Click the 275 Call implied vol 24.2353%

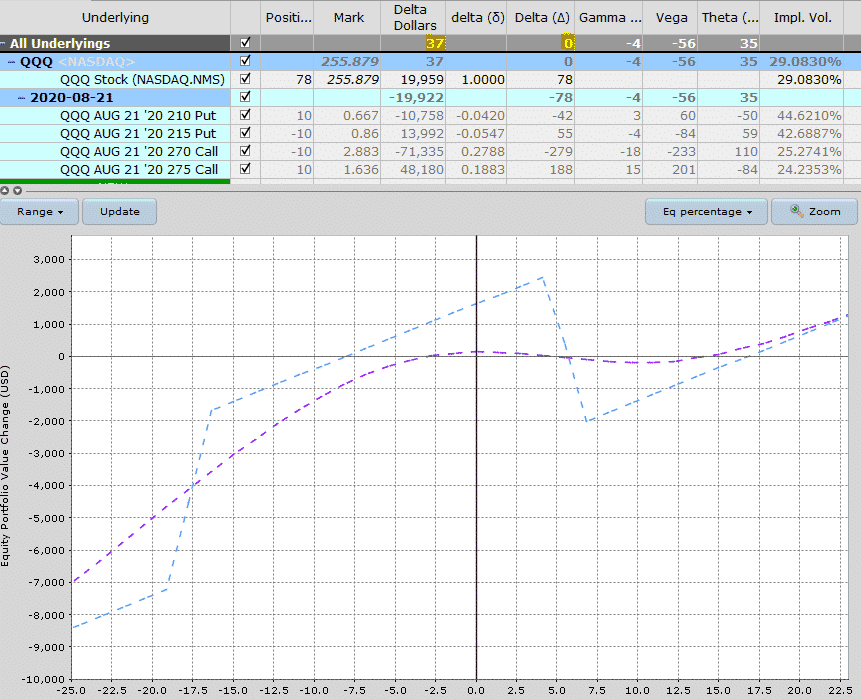(809, 170)
